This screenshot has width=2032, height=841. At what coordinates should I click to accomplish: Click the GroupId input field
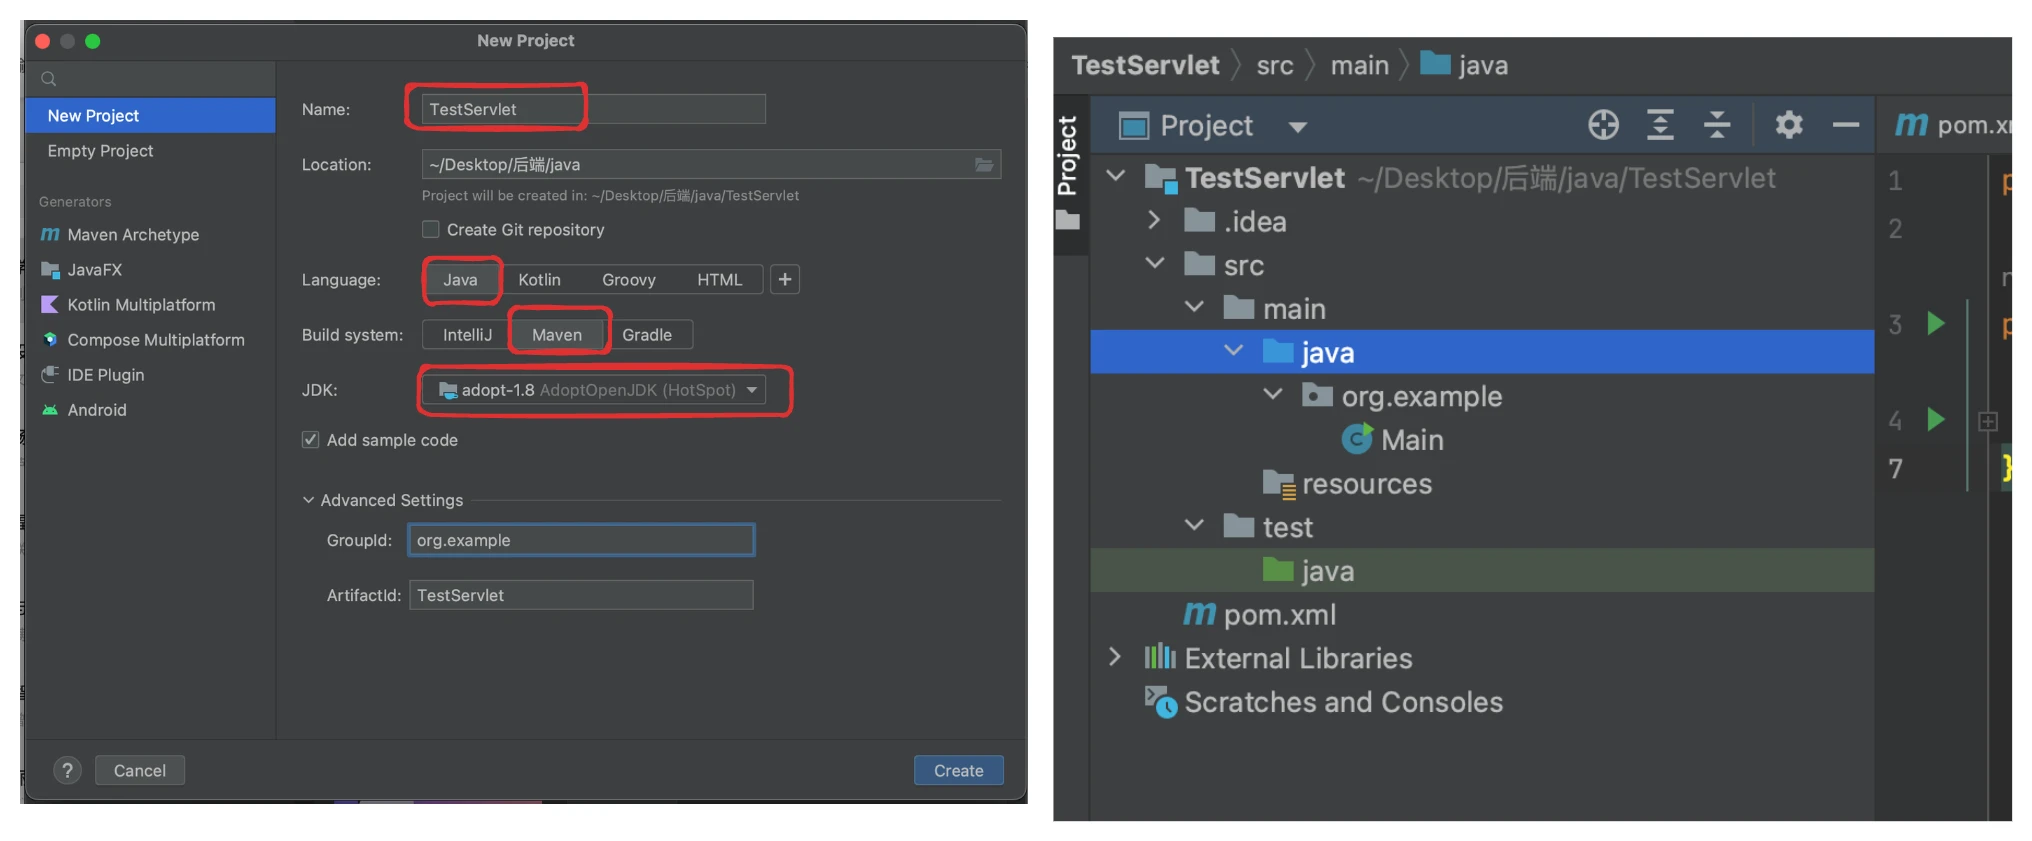pyautogui.click(x=581, y=540)
